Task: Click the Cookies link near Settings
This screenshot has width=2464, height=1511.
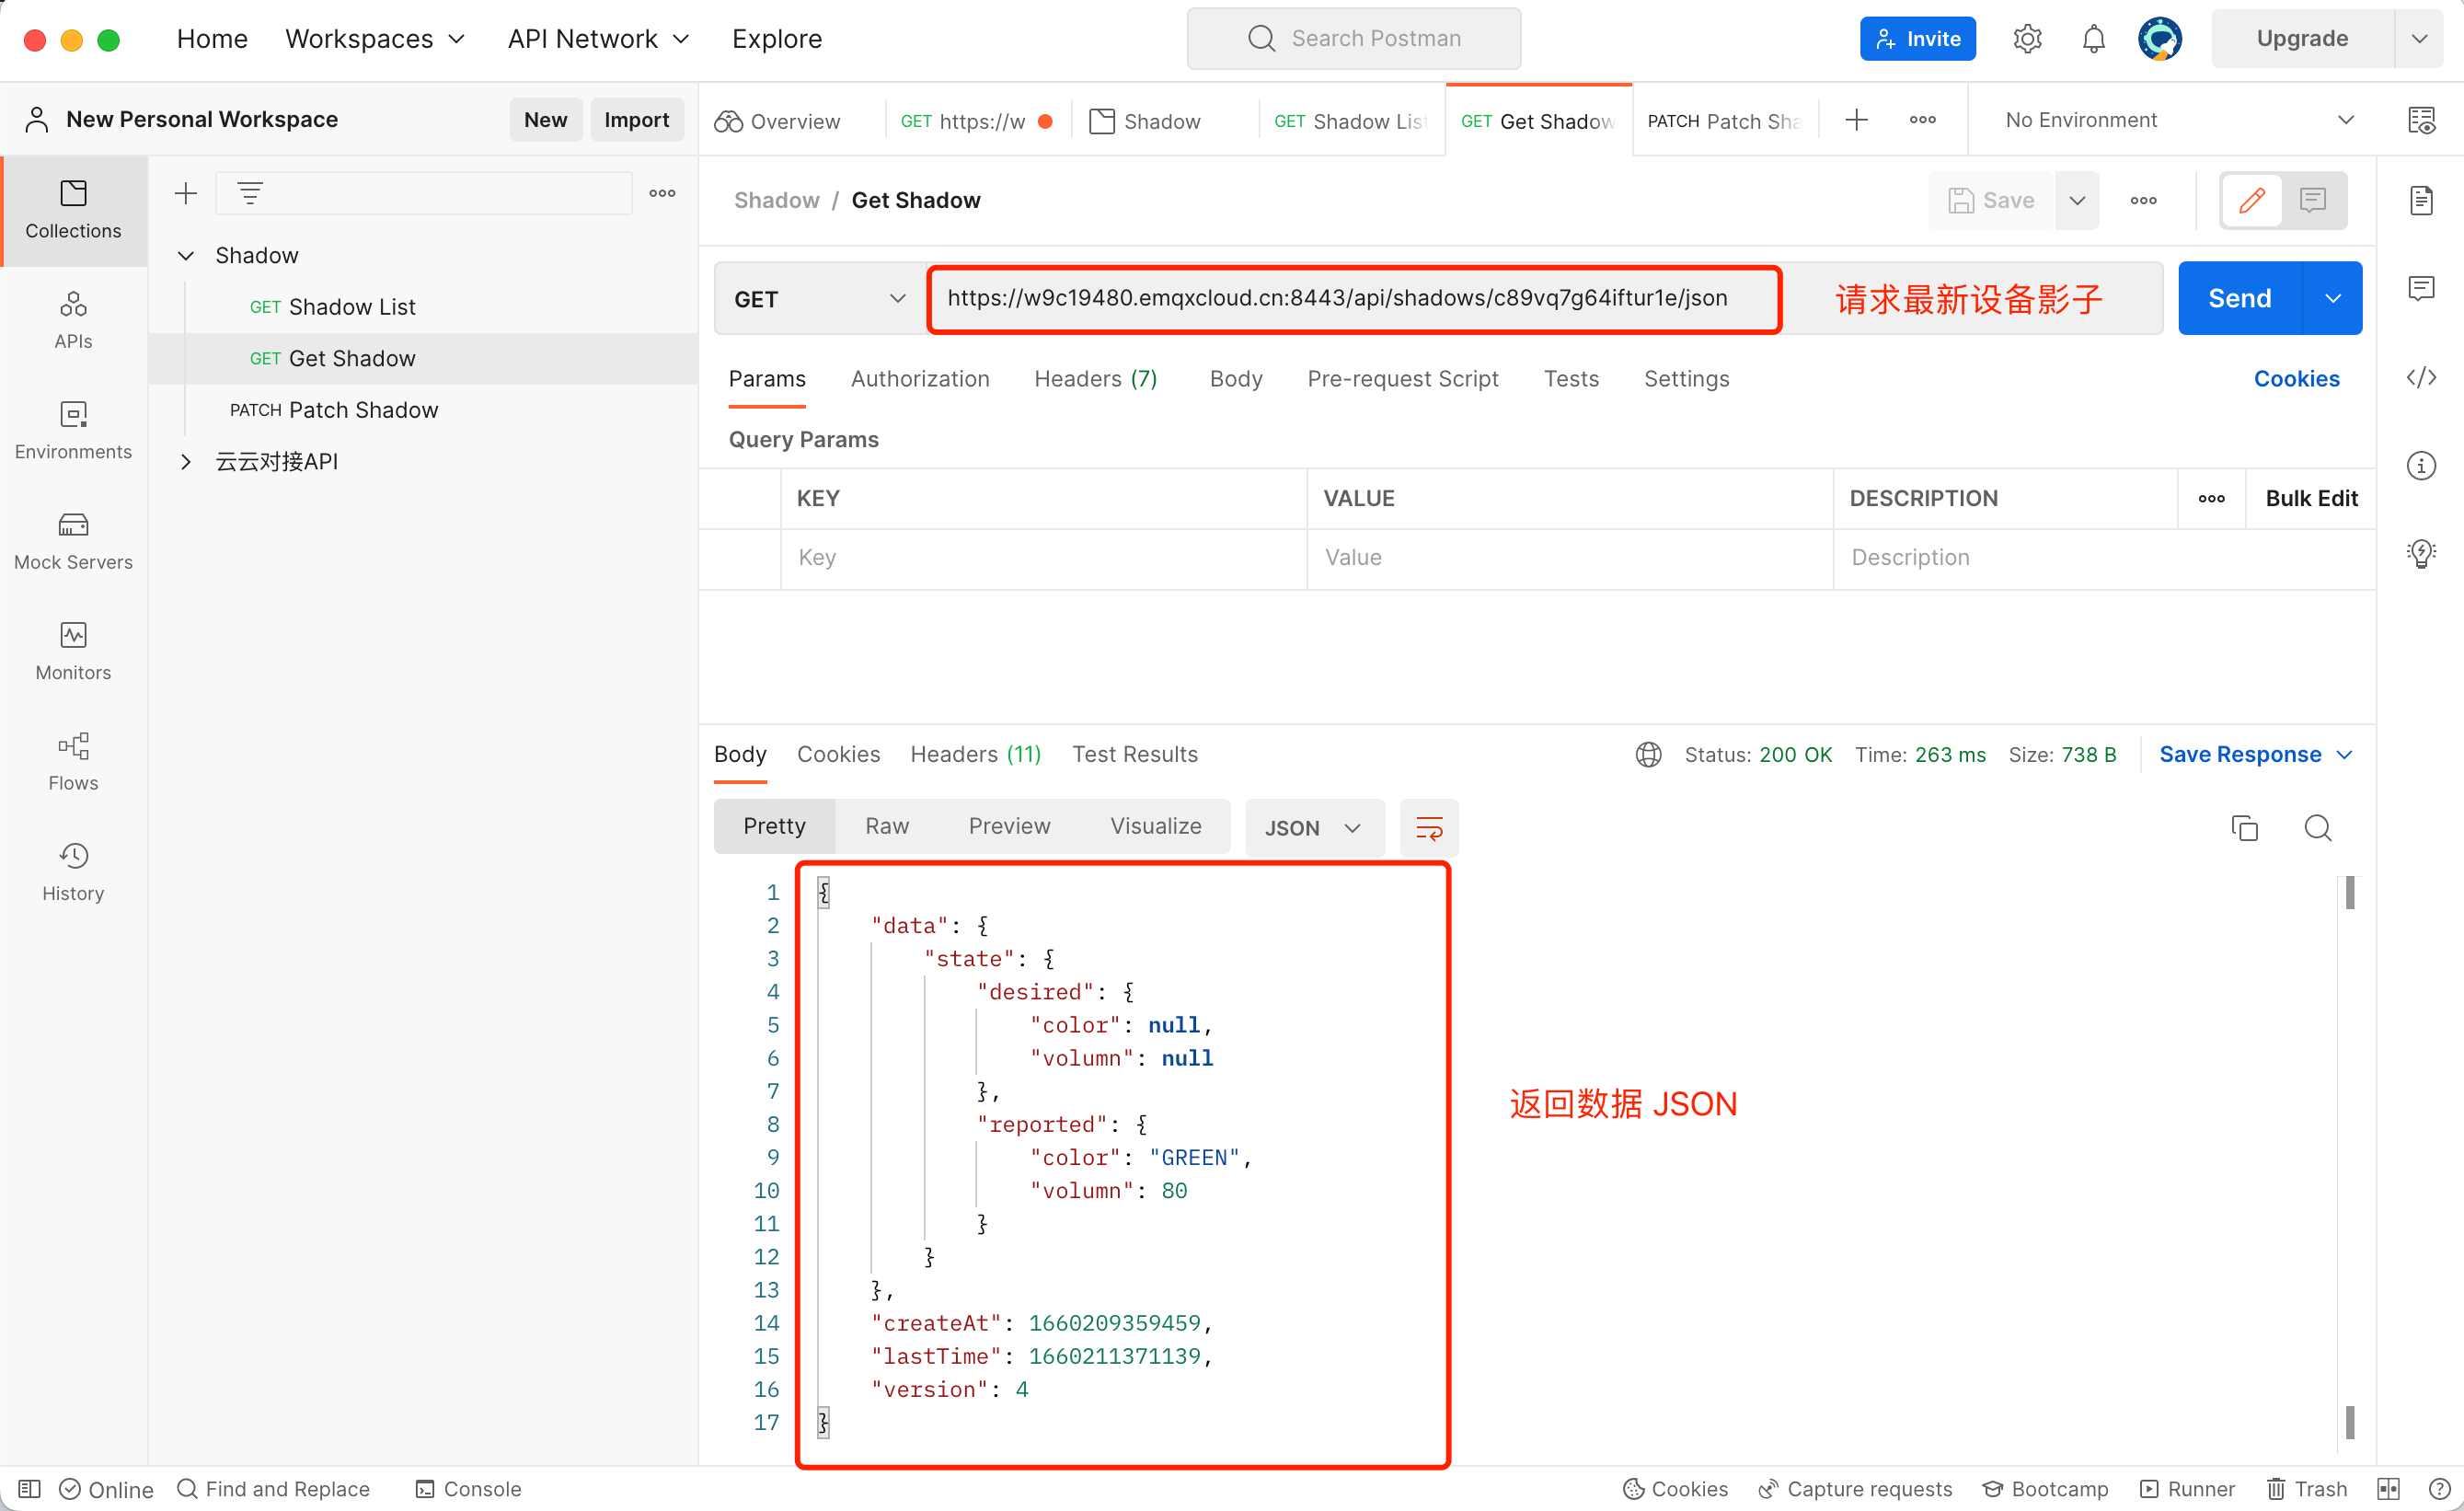Action: point(2295,379)
